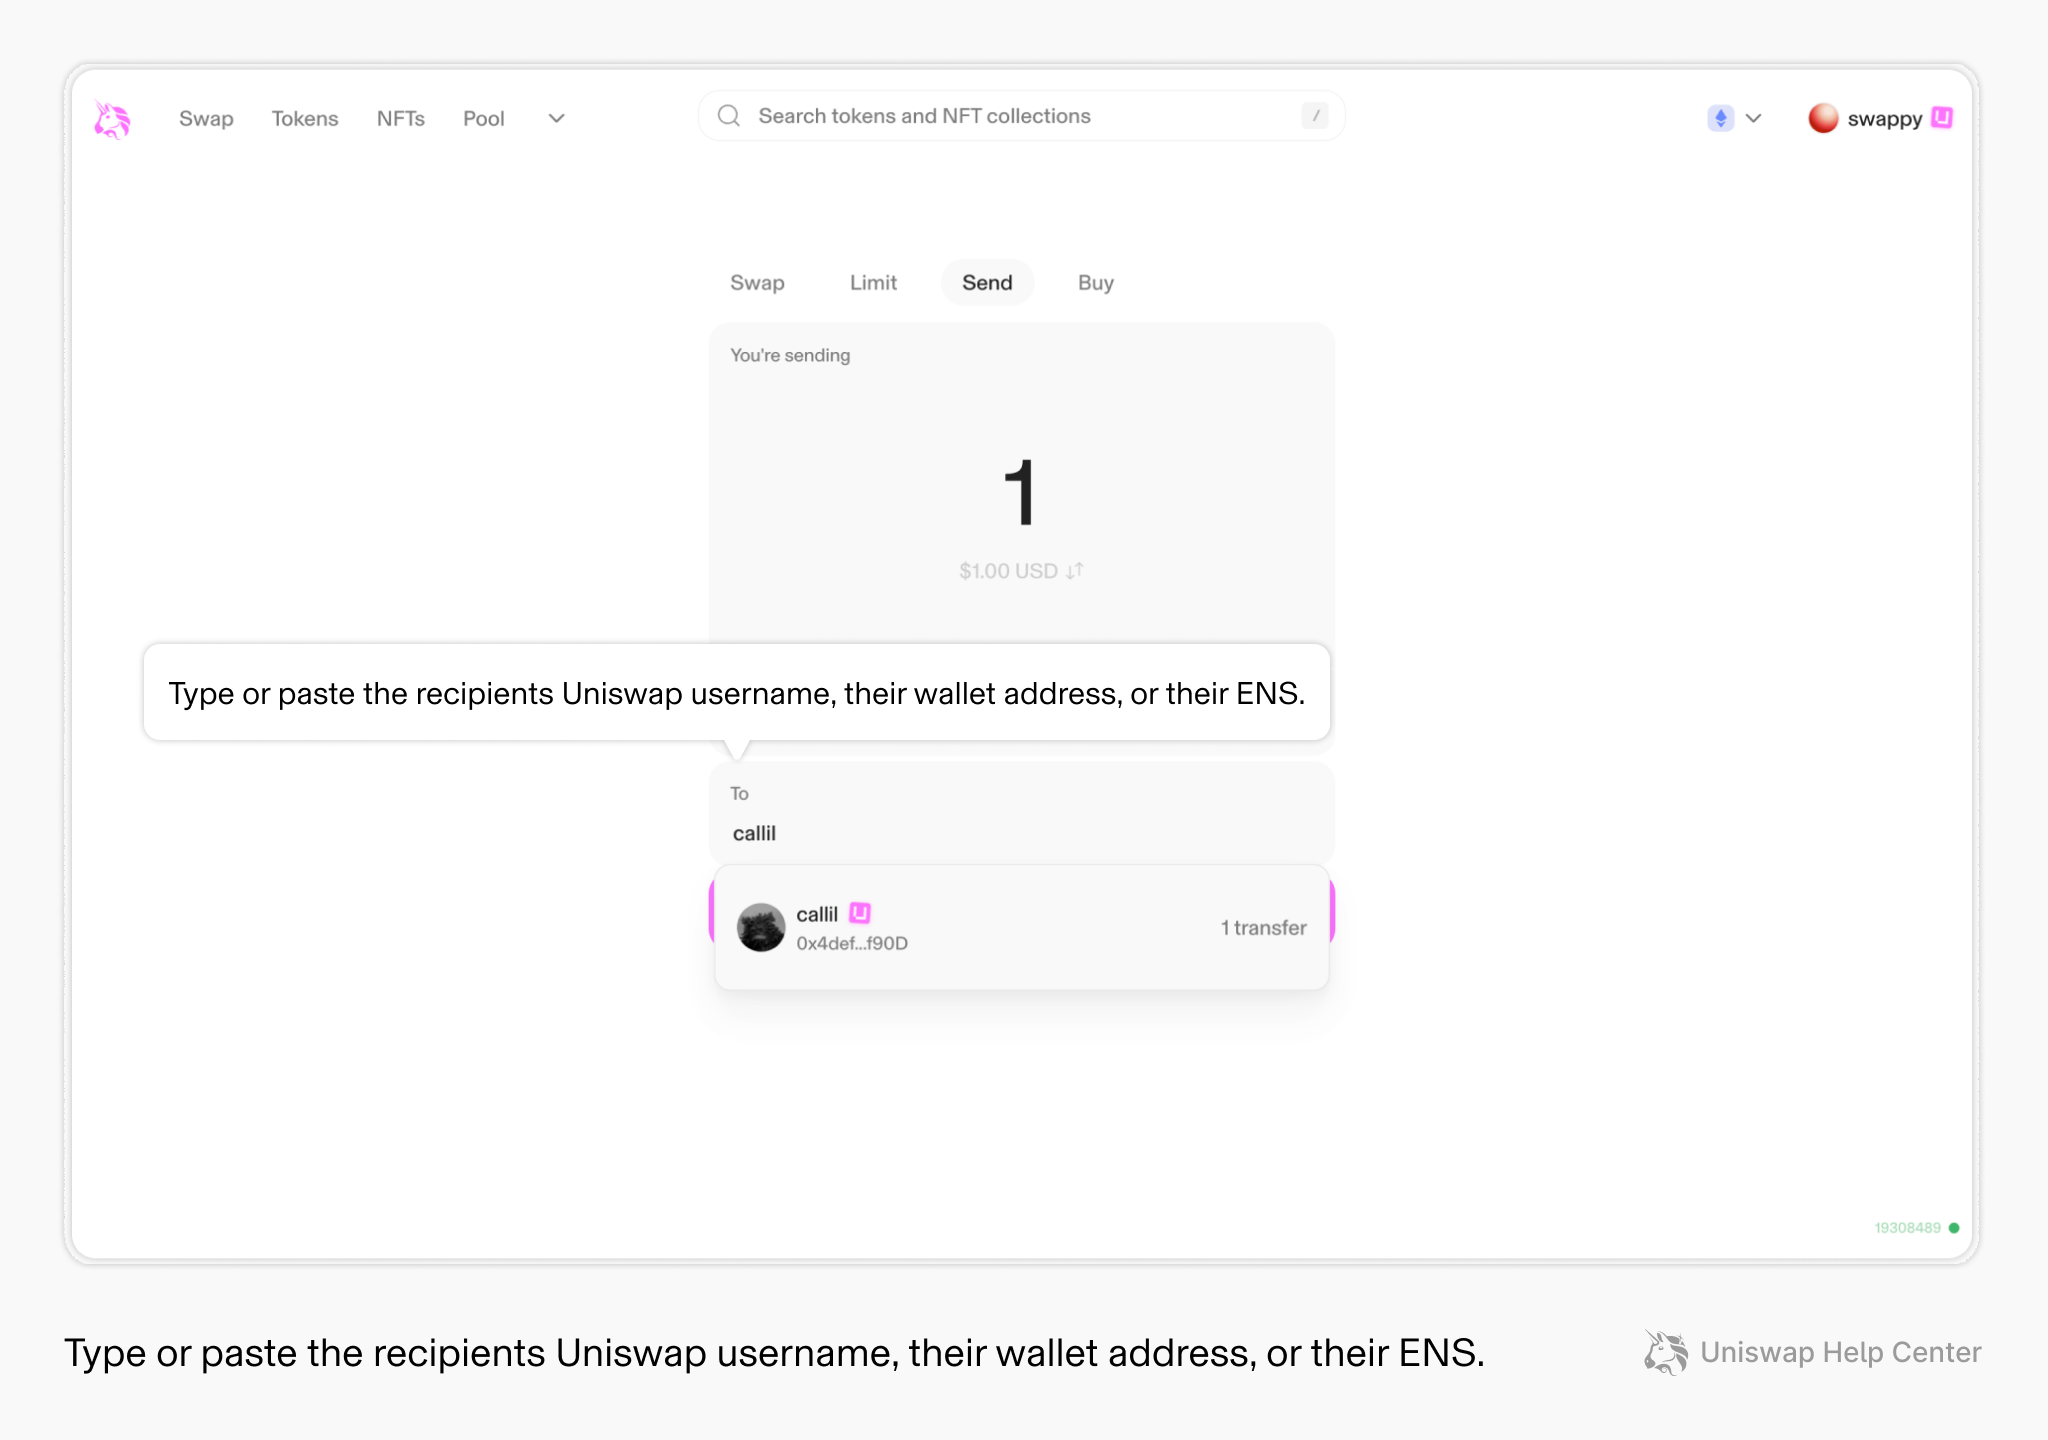The height and width of the screenshot is (1440, 2048).
Task: Expand the network selector chevron
Action: 1753,118
